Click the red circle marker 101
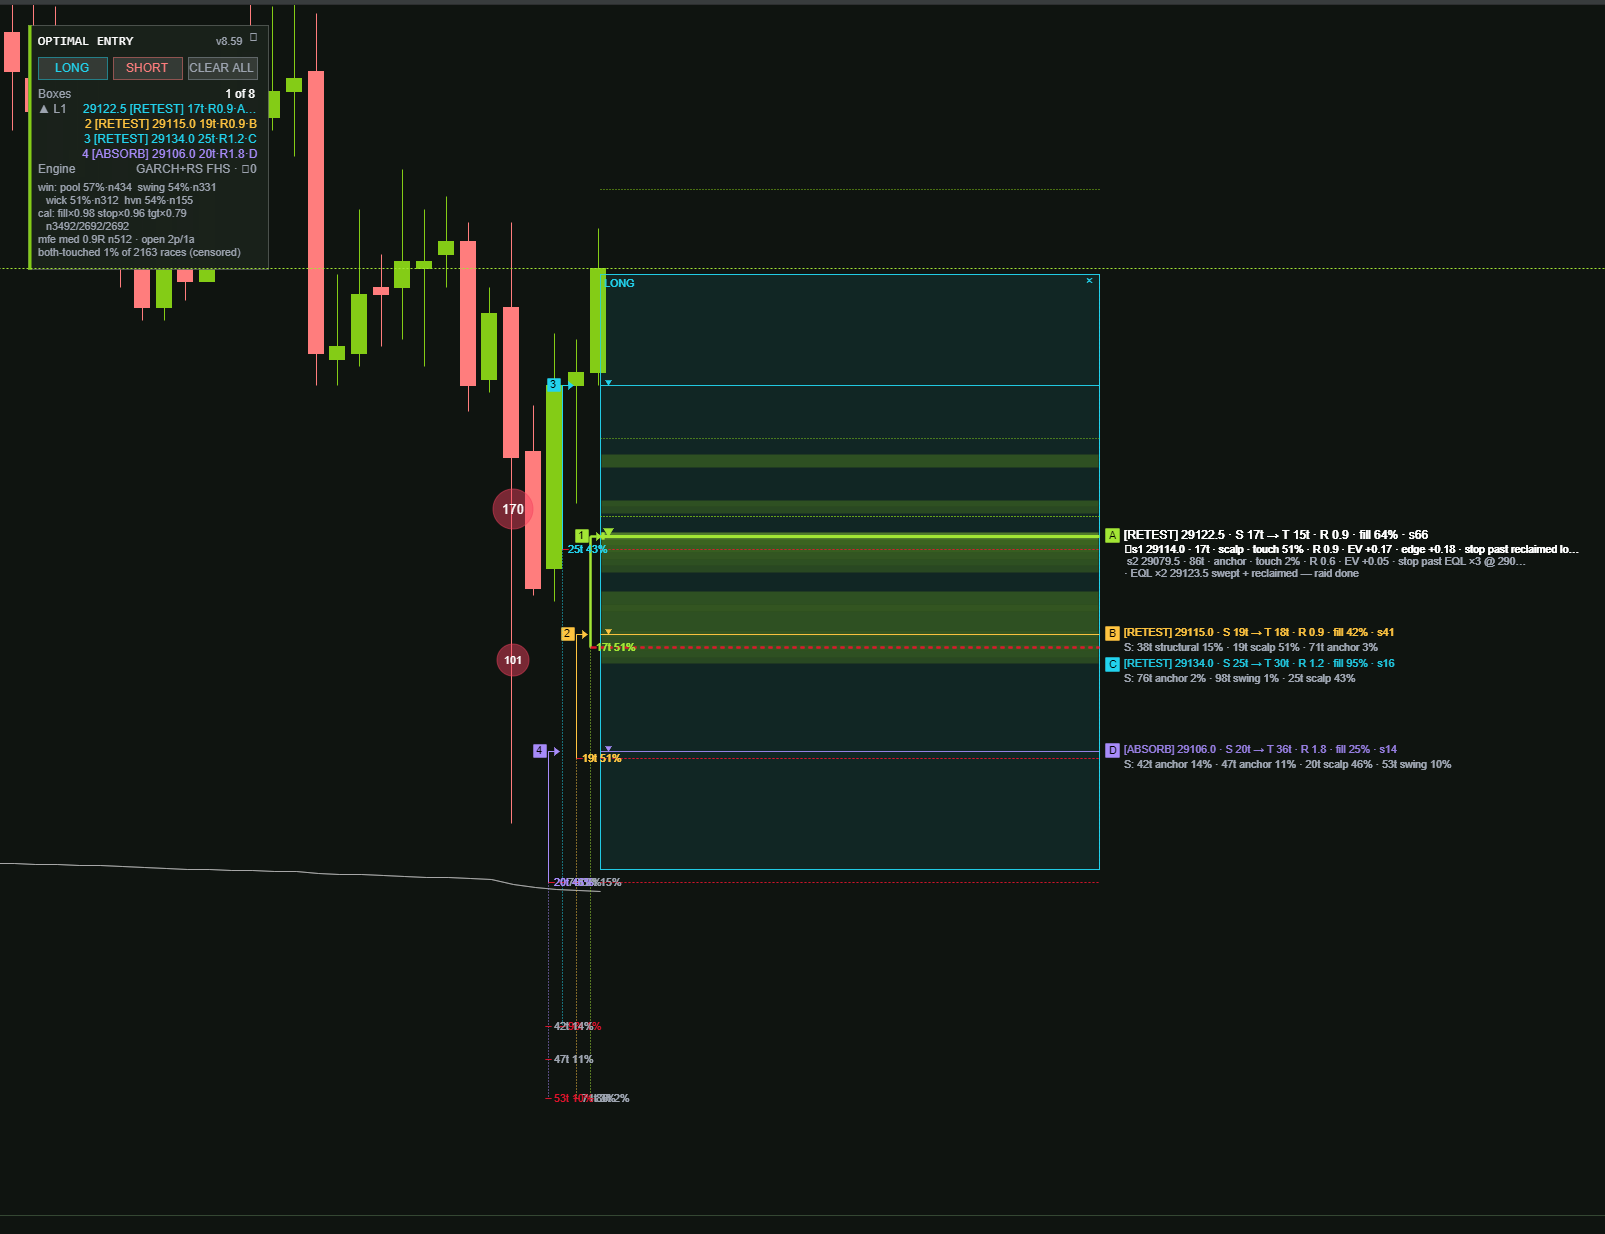 point(513,660)
